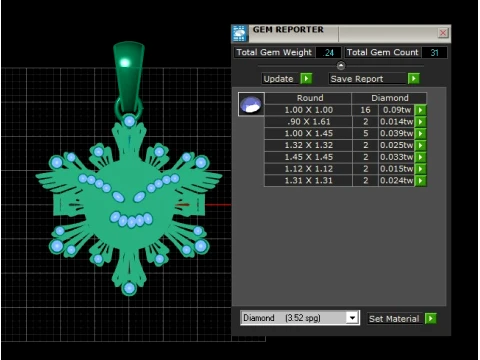Click the green arrow in the 1.32 X 1.32 row
480x360 pixels.
coord(421,145)
